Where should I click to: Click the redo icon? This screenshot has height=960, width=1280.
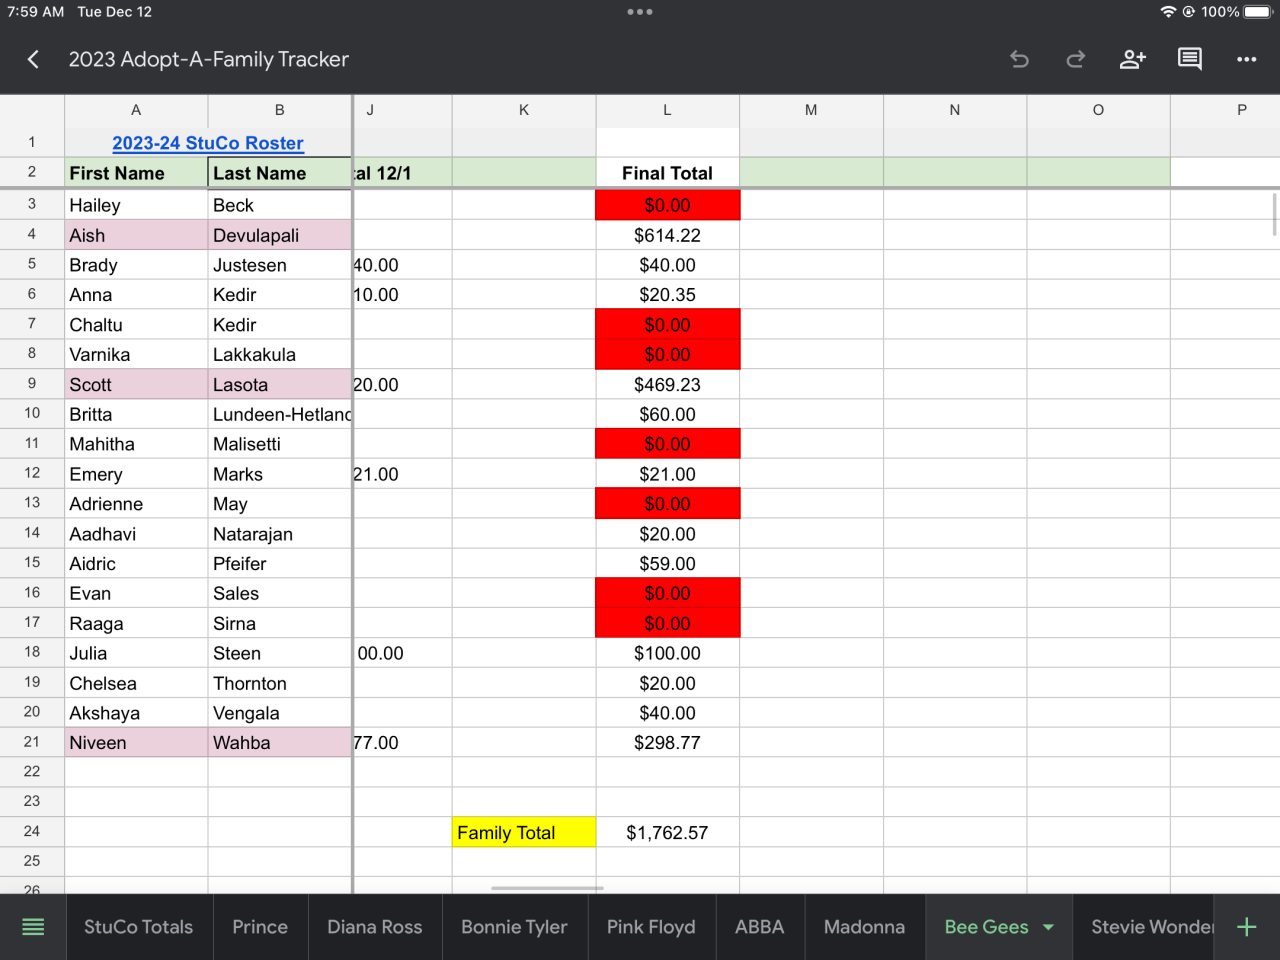tap(1076, 60)
